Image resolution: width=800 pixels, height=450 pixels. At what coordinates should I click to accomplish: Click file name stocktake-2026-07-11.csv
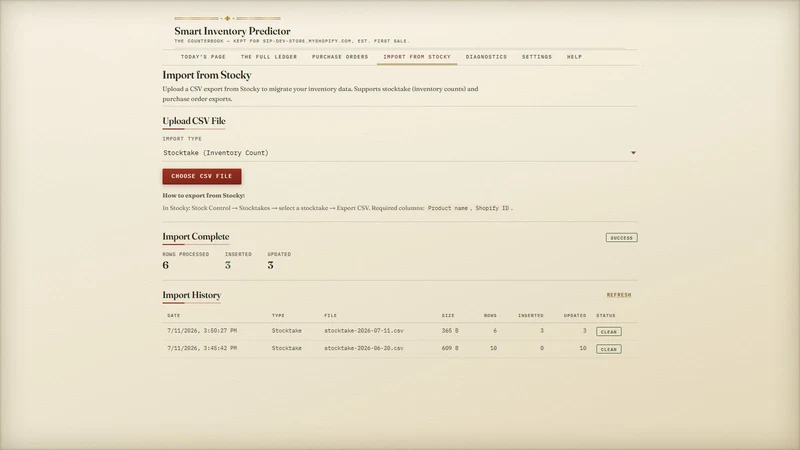[364, 331]
